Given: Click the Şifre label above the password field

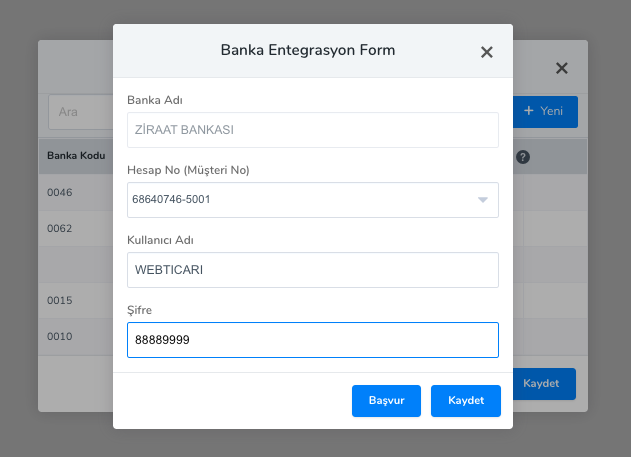Looking at the screenshot, I should pos(139,310).
